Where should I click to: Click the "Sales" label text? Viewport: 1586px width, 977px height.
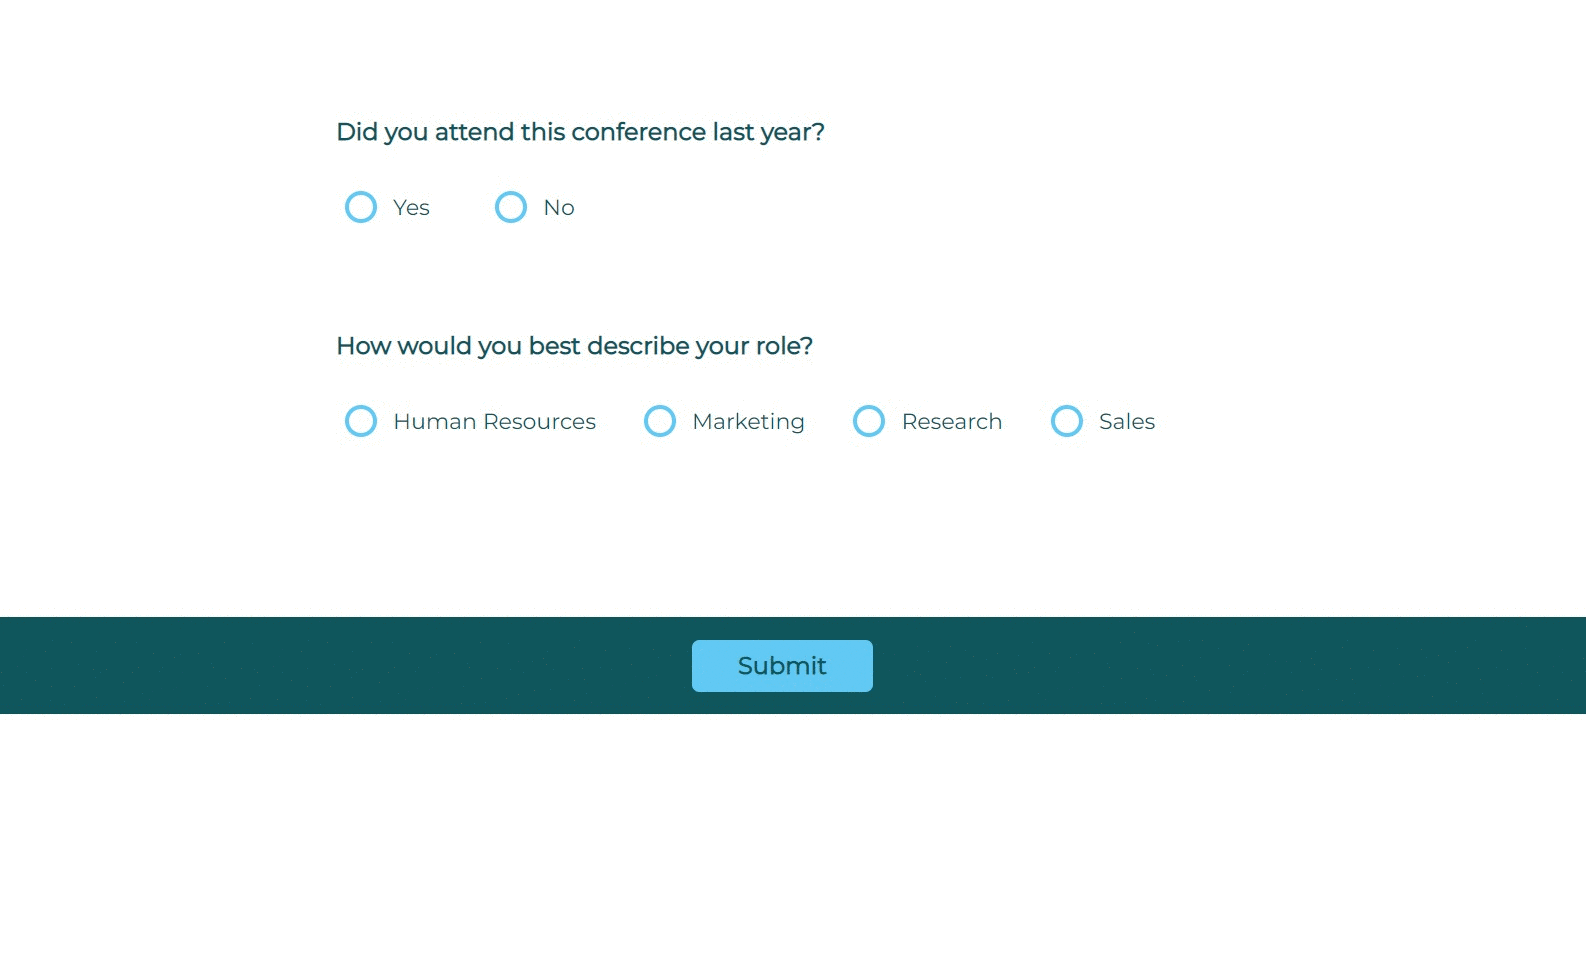pyautogui.click(x=1126, y=422)
